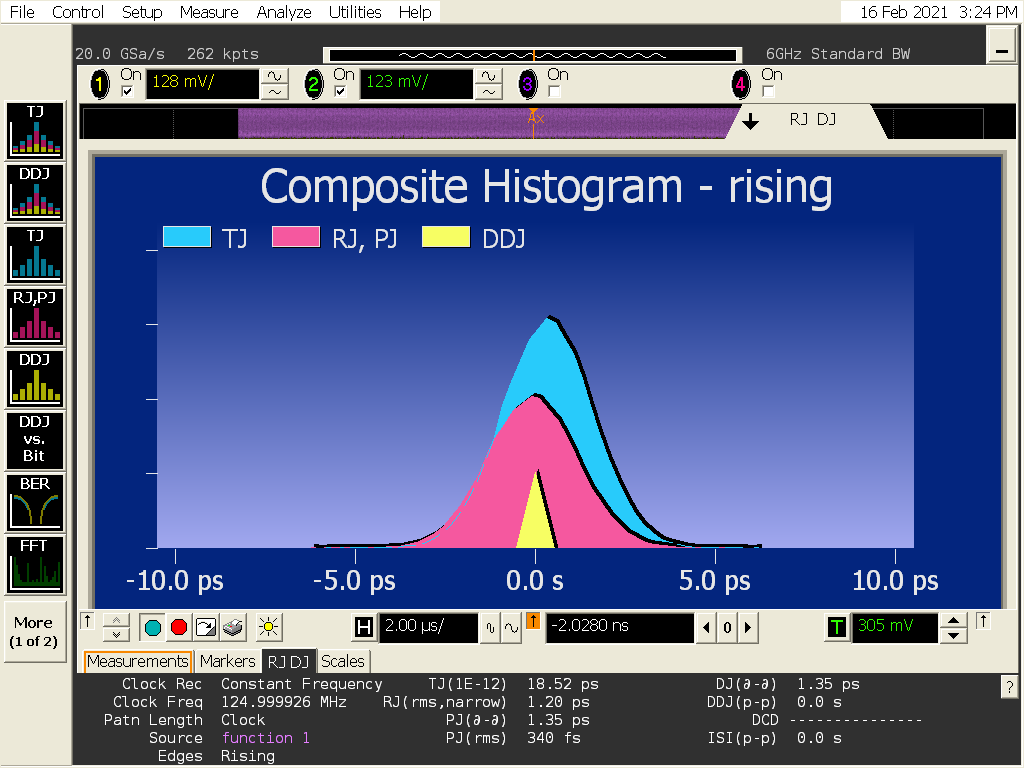Raise trigger level with up arrow
The image size is (1024, 768).
953,620
